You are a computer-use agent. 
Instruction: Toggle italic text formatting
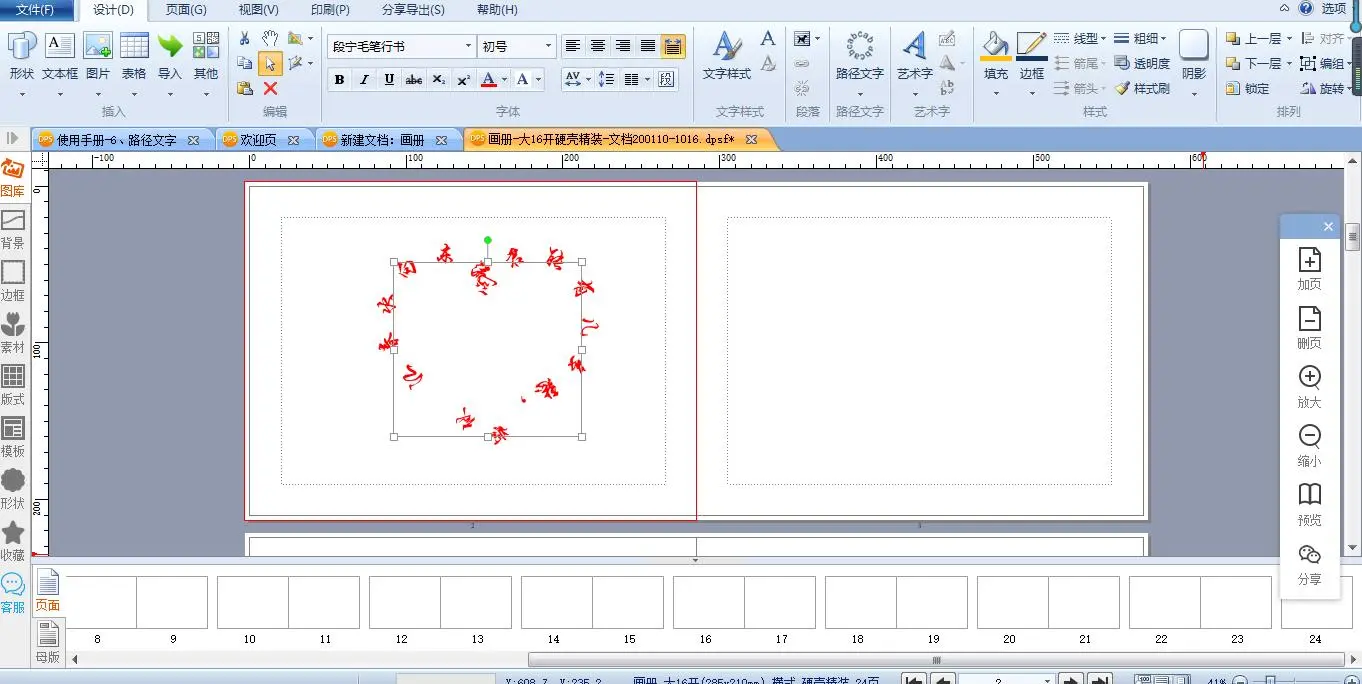tap(364, 80)
